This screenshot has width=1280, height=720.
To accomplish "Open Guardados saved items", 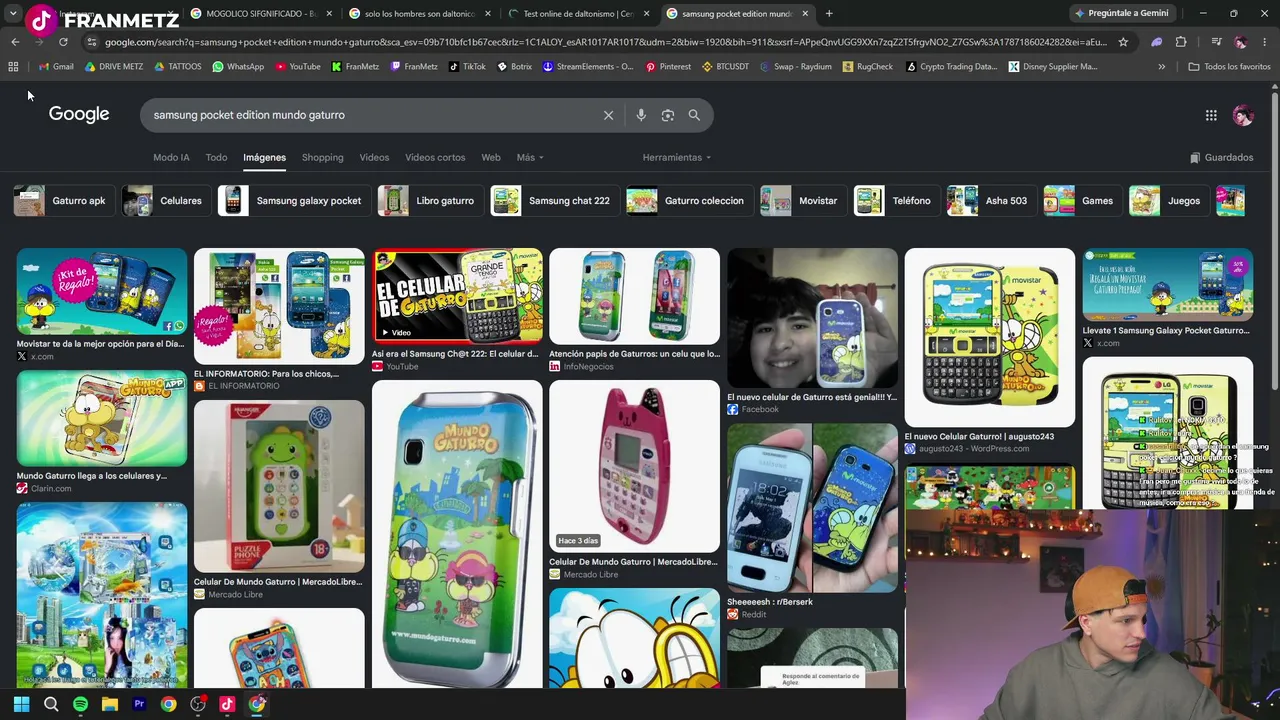I will [1221, 157].
